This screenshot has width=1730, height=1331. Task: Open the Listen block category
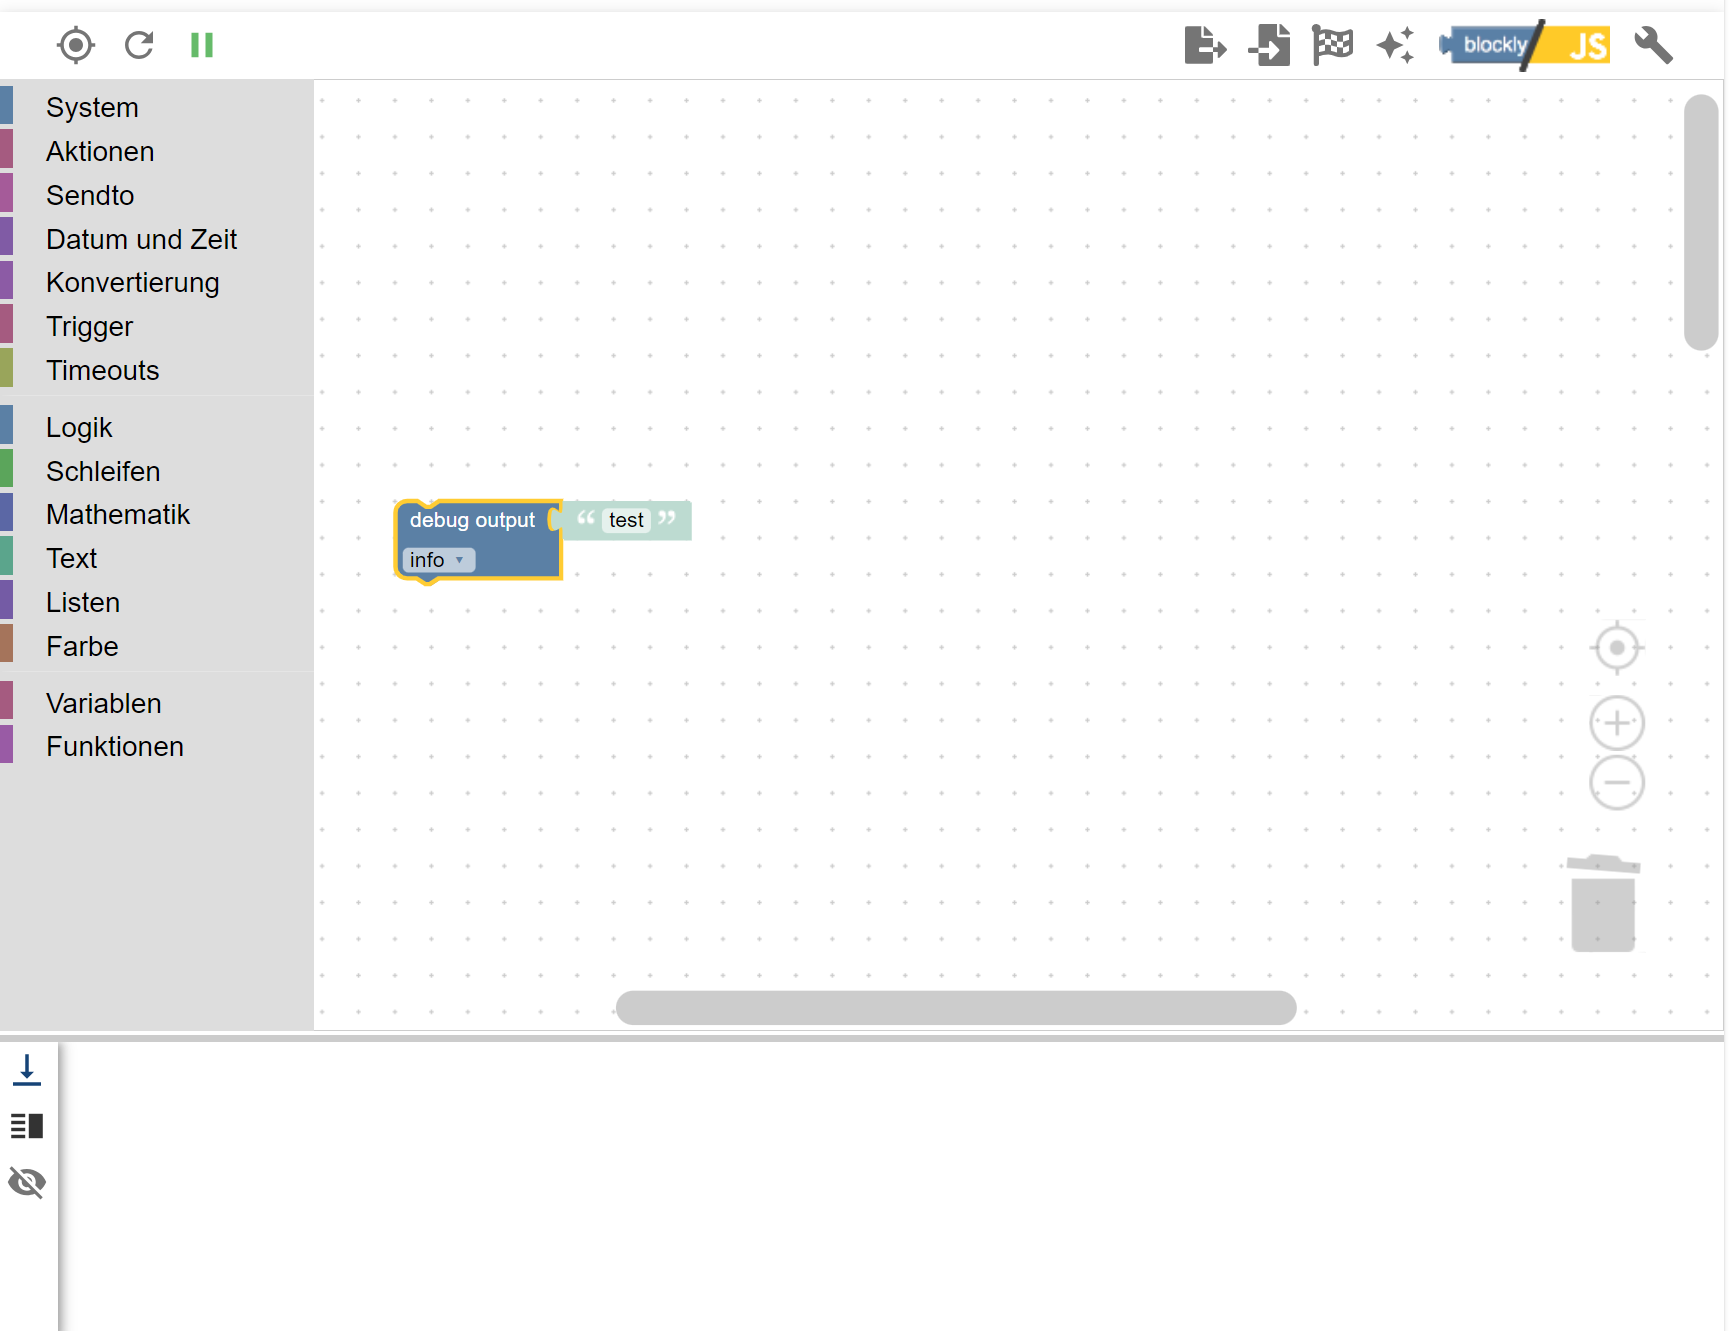click(157, 603)
